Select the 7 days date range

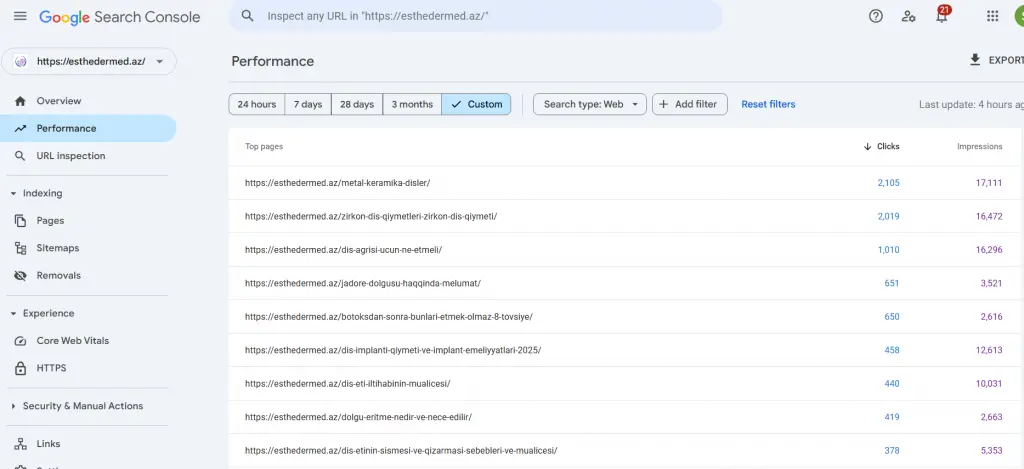(x=308, y=104)
